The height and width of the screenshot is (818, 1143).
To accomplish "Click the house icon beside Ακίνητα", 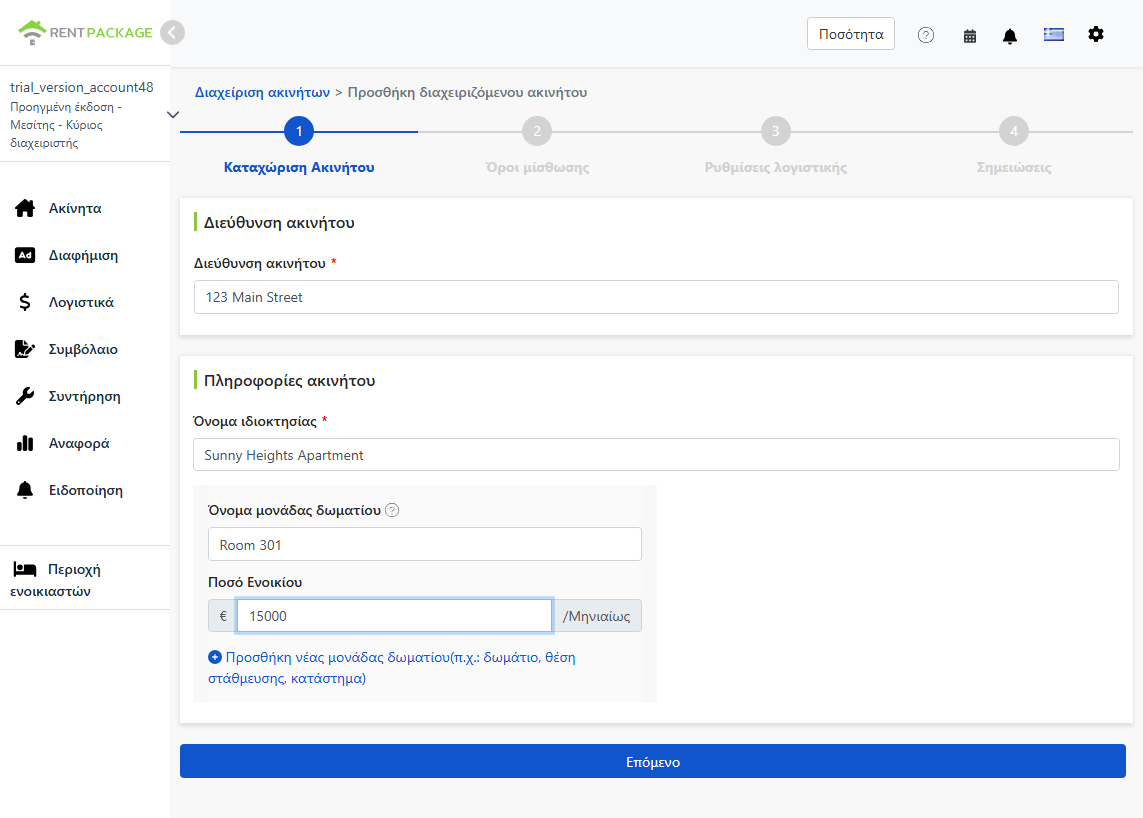I will click(x=25, y=209).
